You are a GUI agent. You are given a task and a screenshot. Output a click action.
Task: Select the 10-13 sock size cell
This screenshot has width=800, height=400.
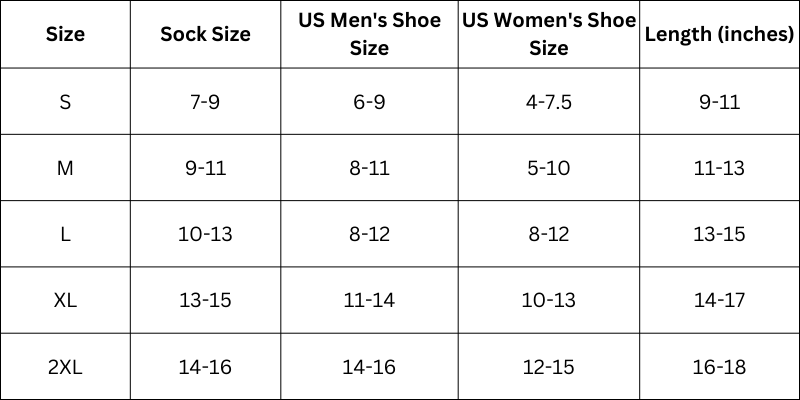[205, 234]
